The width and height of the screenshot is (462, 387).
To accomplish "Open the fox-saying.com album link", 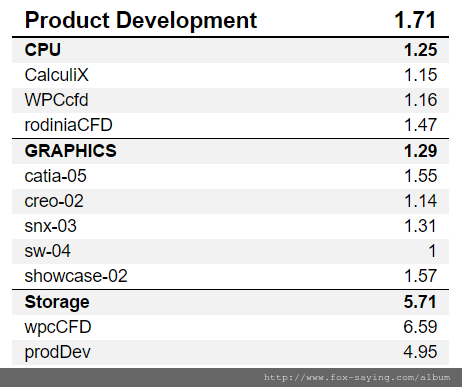I will point(357,377).
